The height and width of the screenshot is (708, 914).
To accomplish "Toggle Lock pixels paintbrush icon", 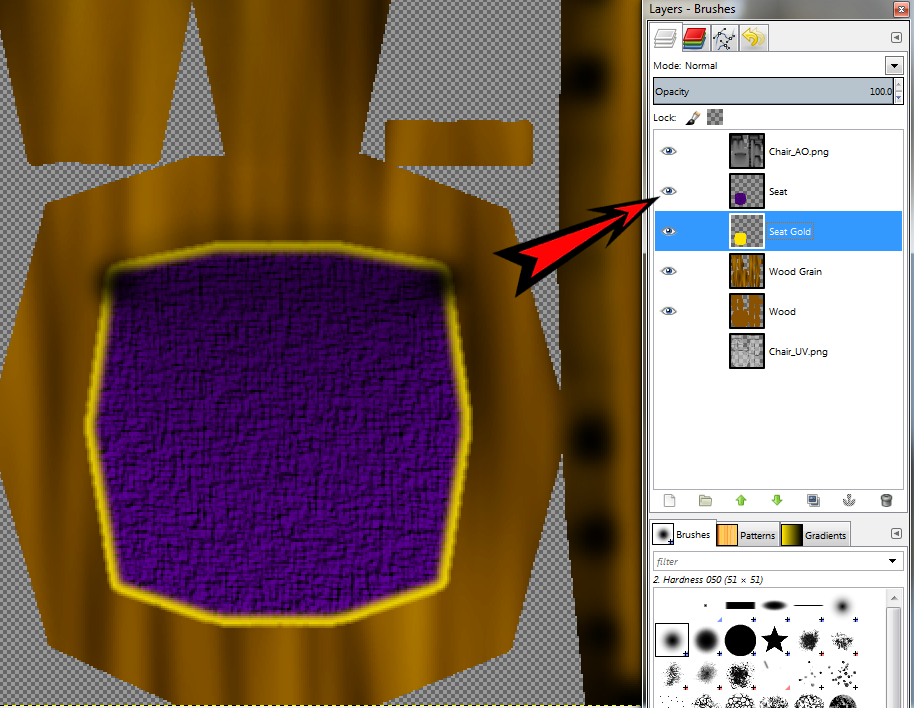I will click(692, 118).
